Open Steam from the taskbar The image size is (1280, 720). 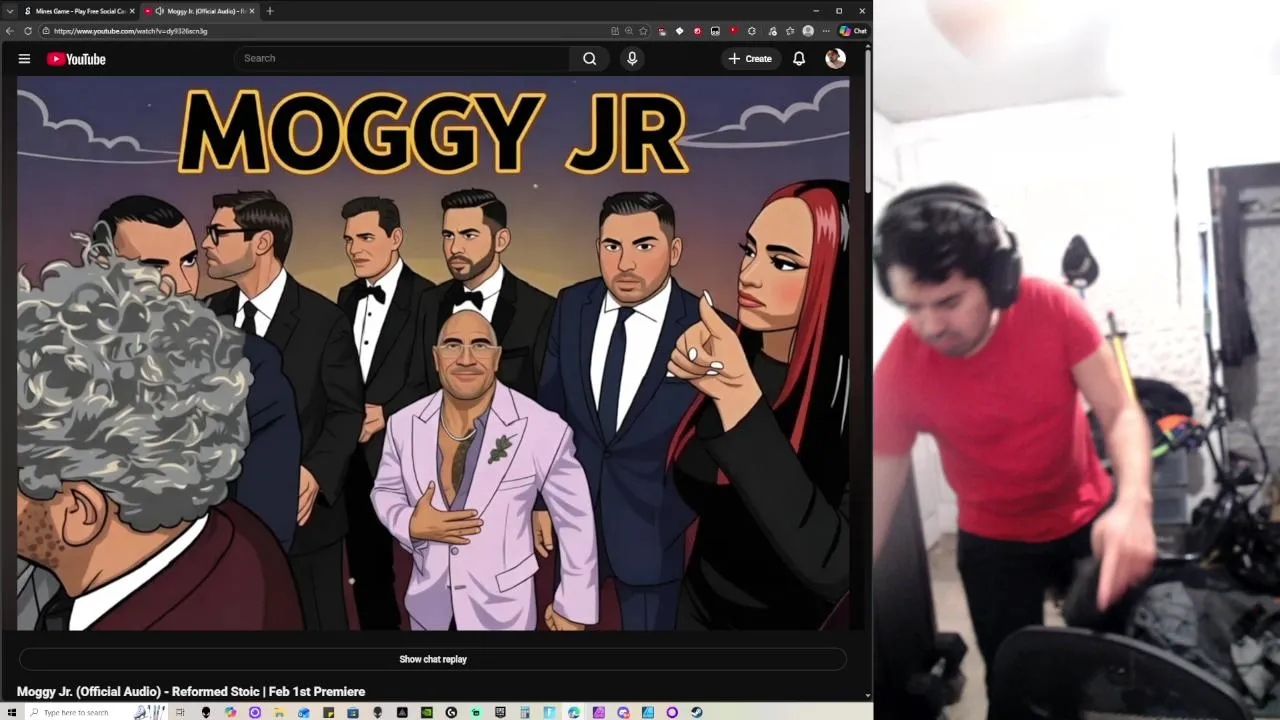coord(697,712)
